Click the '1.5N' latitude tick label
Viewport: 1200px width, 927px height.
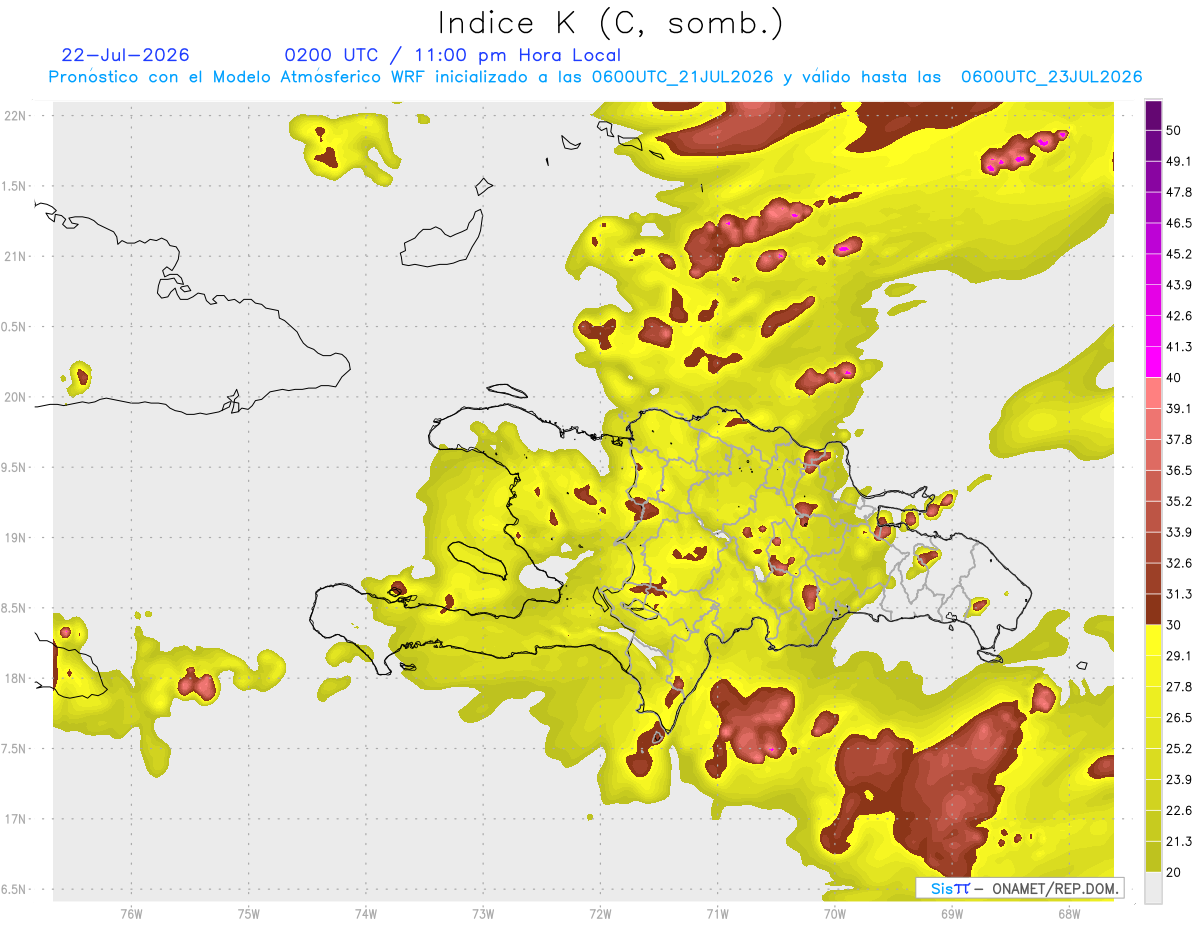coord(14,186)
